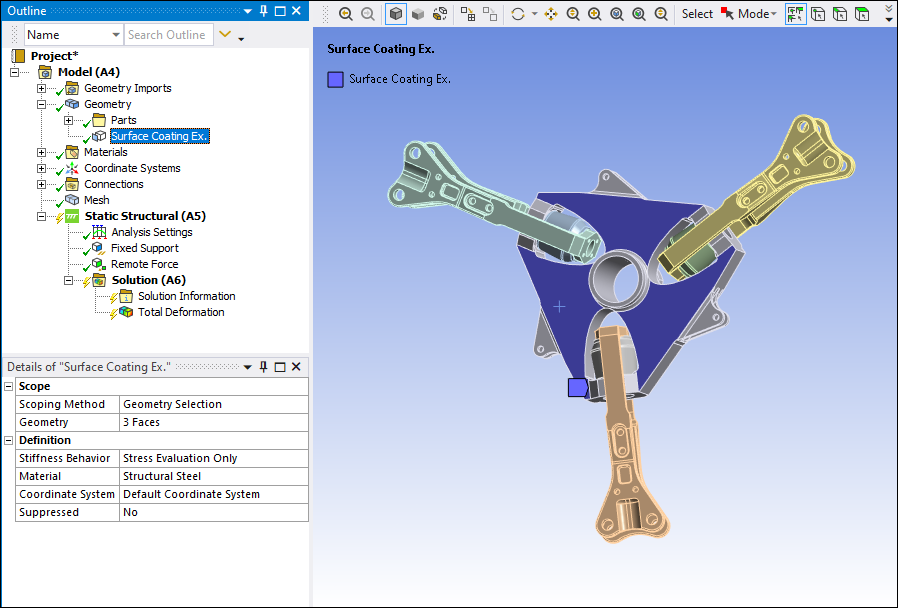Click inside the Search Outline field

[166, 35]
